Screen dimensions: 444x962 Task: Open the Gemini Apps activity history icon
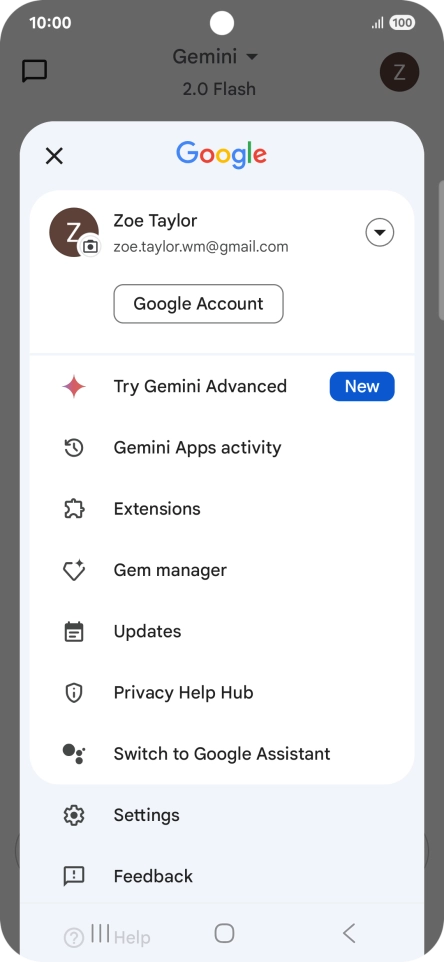[74, 448]
